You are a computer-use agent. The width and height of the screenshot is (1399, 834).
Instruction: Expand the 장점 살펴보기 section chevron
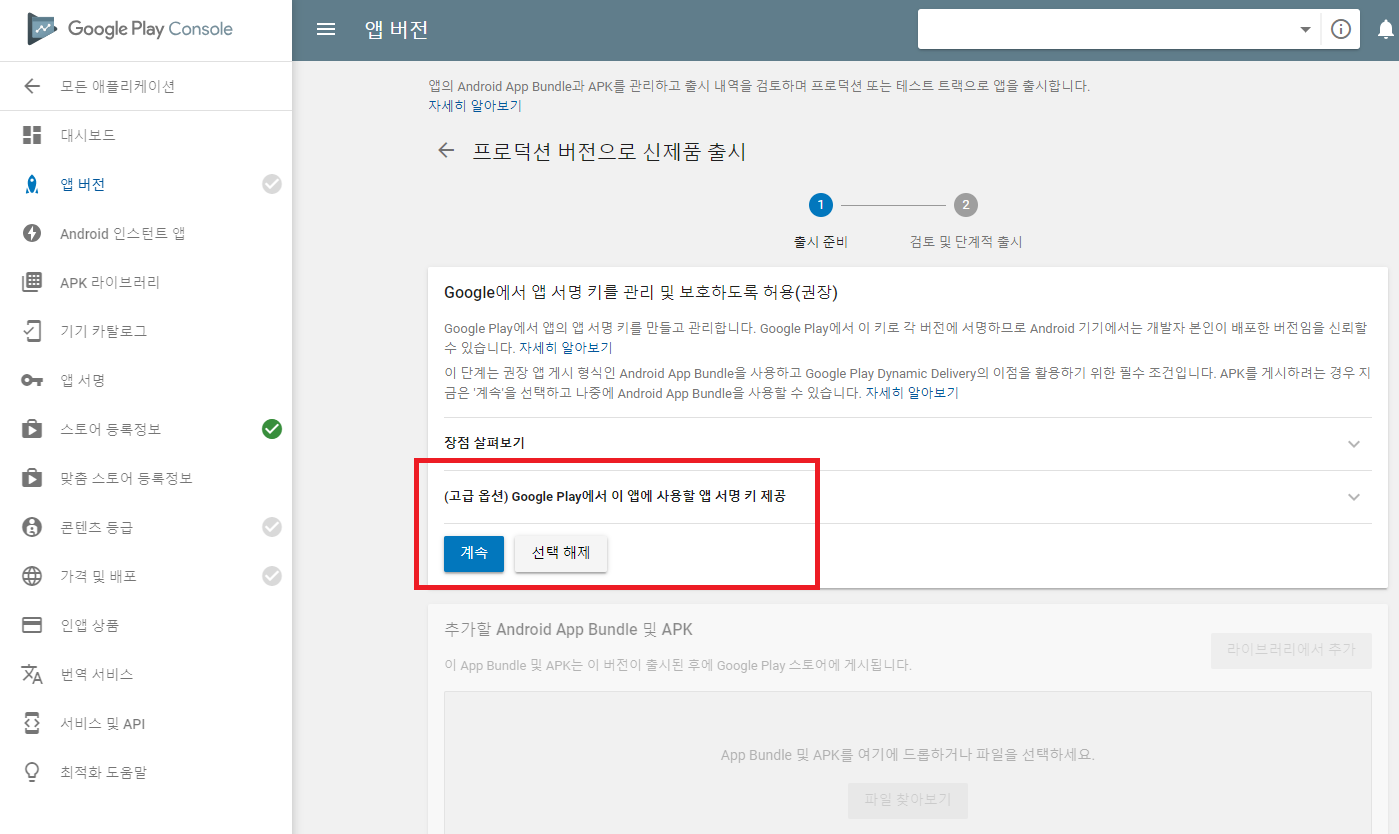tap(1354, 444)
